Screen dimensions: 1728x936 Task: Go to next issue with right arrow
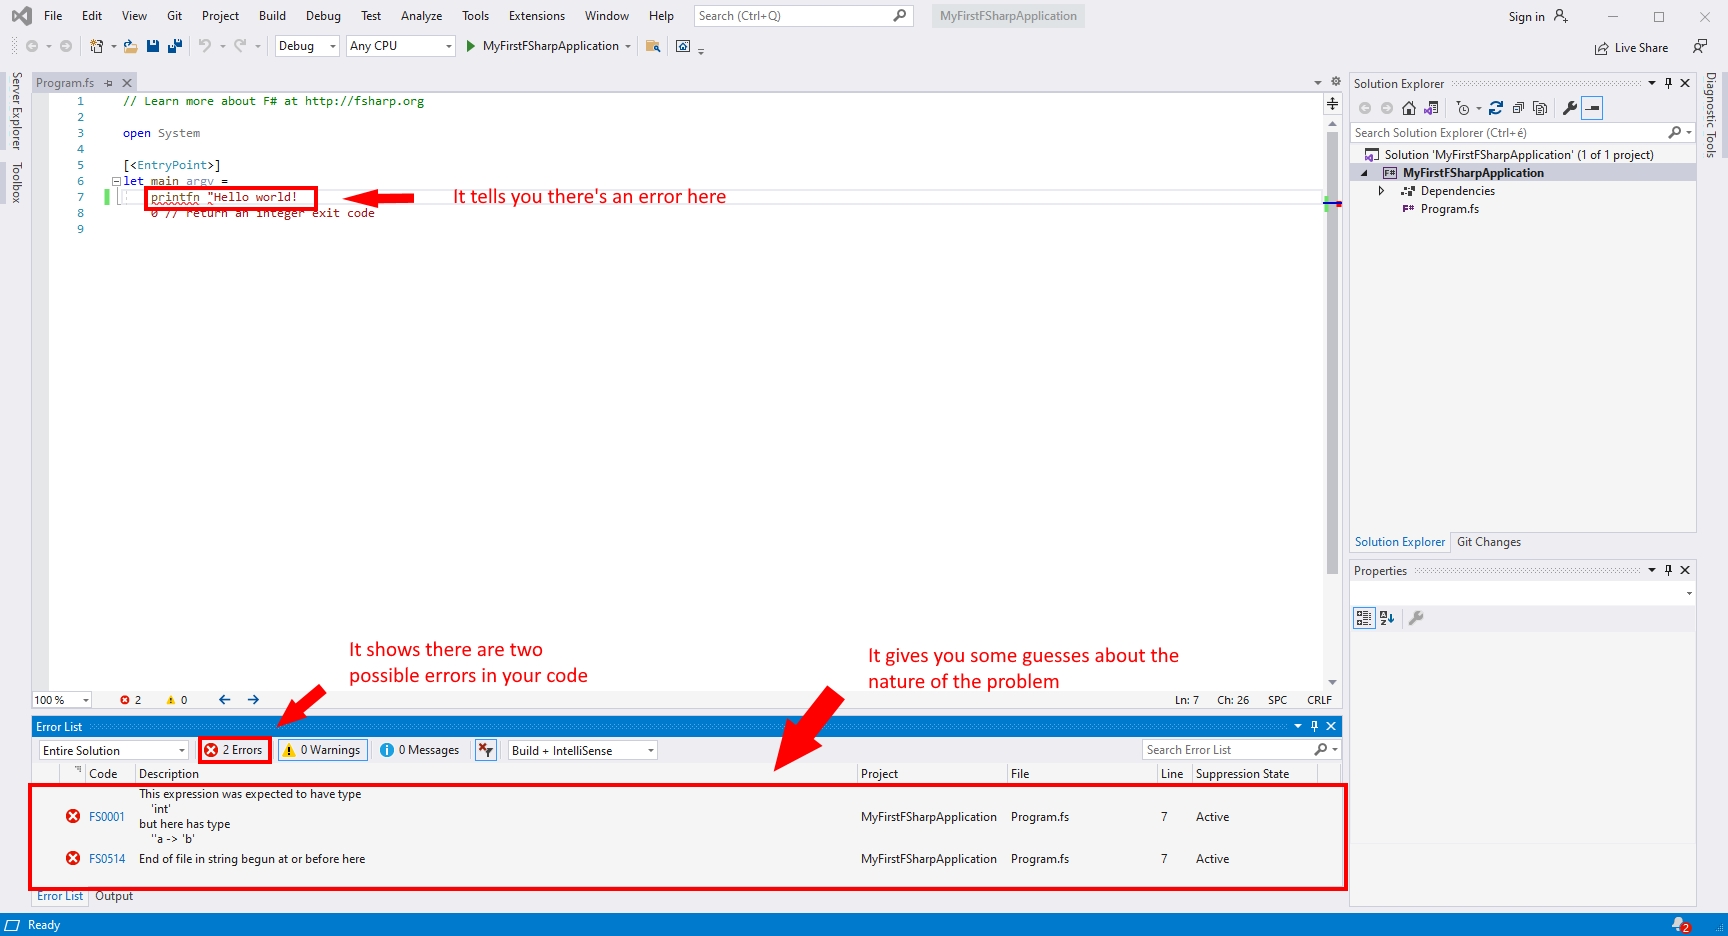click(x=253, y=700)
